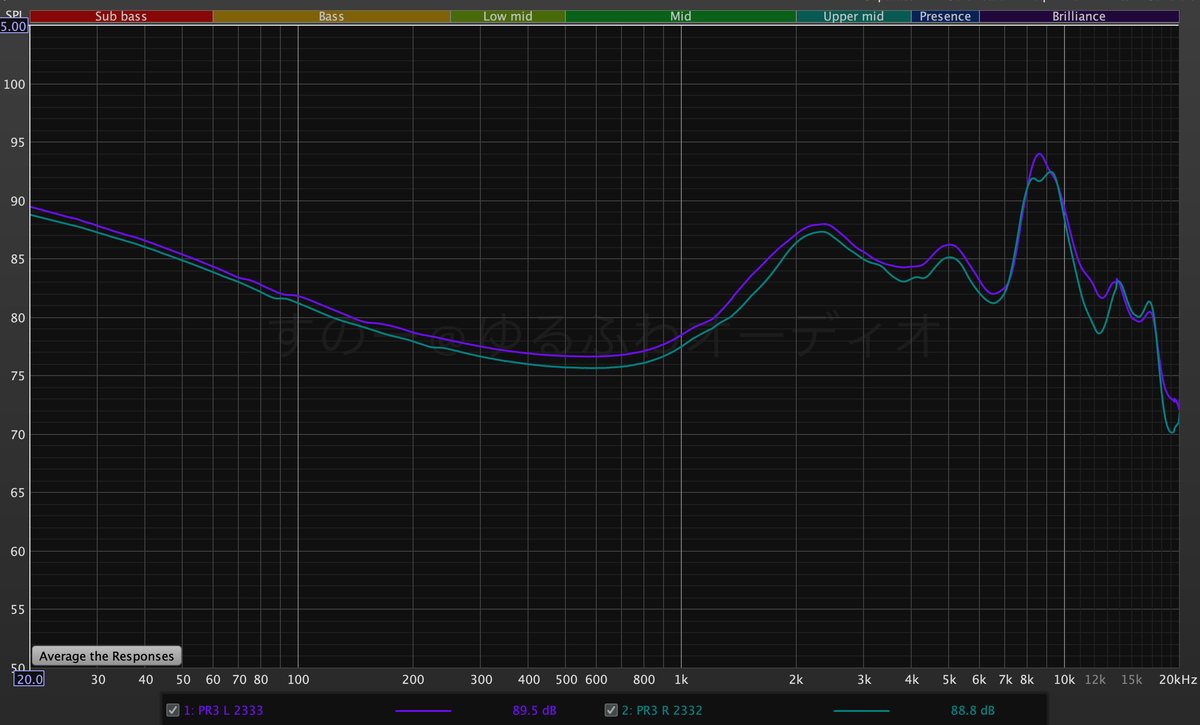Click the Mid band label
Image resolution: width=1200 pixels, height=725 pixels.
(x=681, y=16)
